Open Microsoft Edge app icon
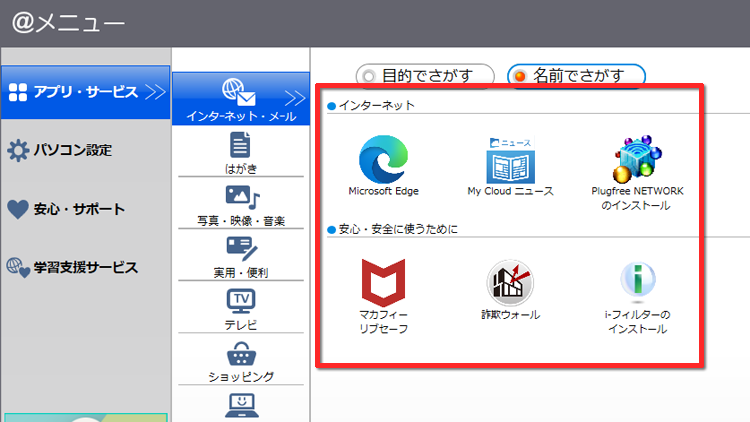Viewport: 750px width, 422px height. click(x=383, y=159)
